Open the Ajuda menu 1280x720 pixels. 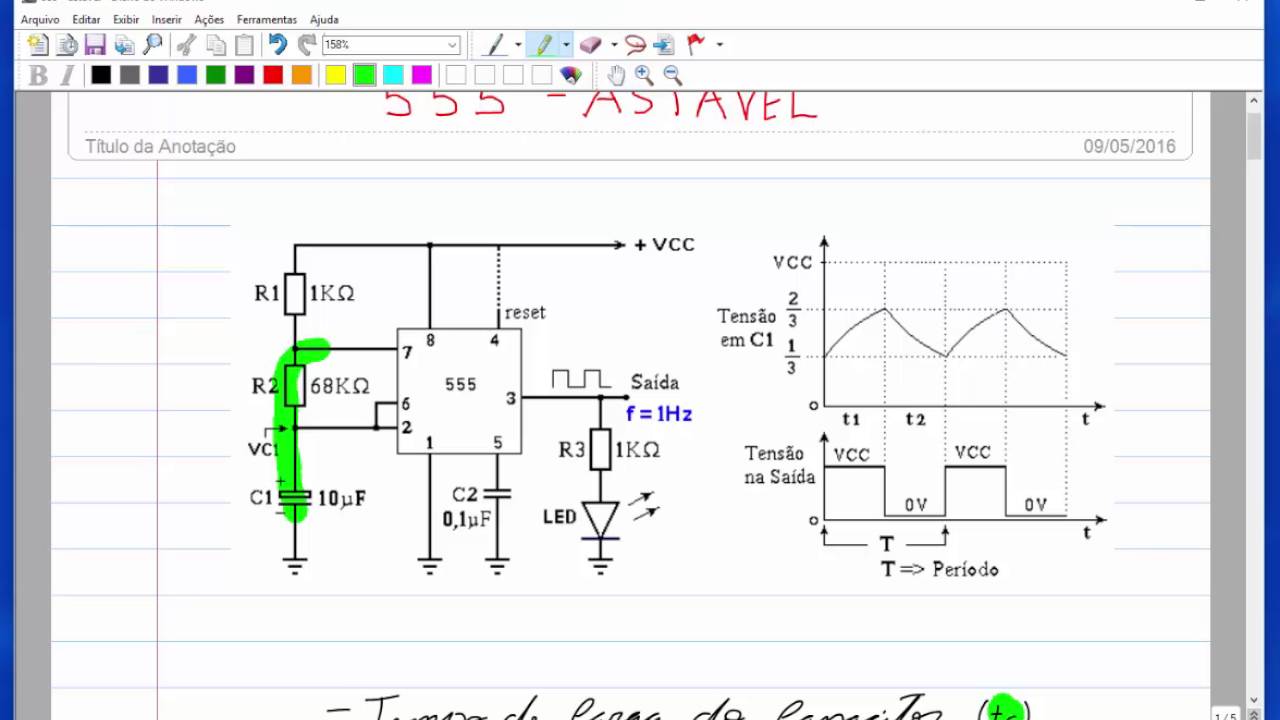[x=324, y=19]
